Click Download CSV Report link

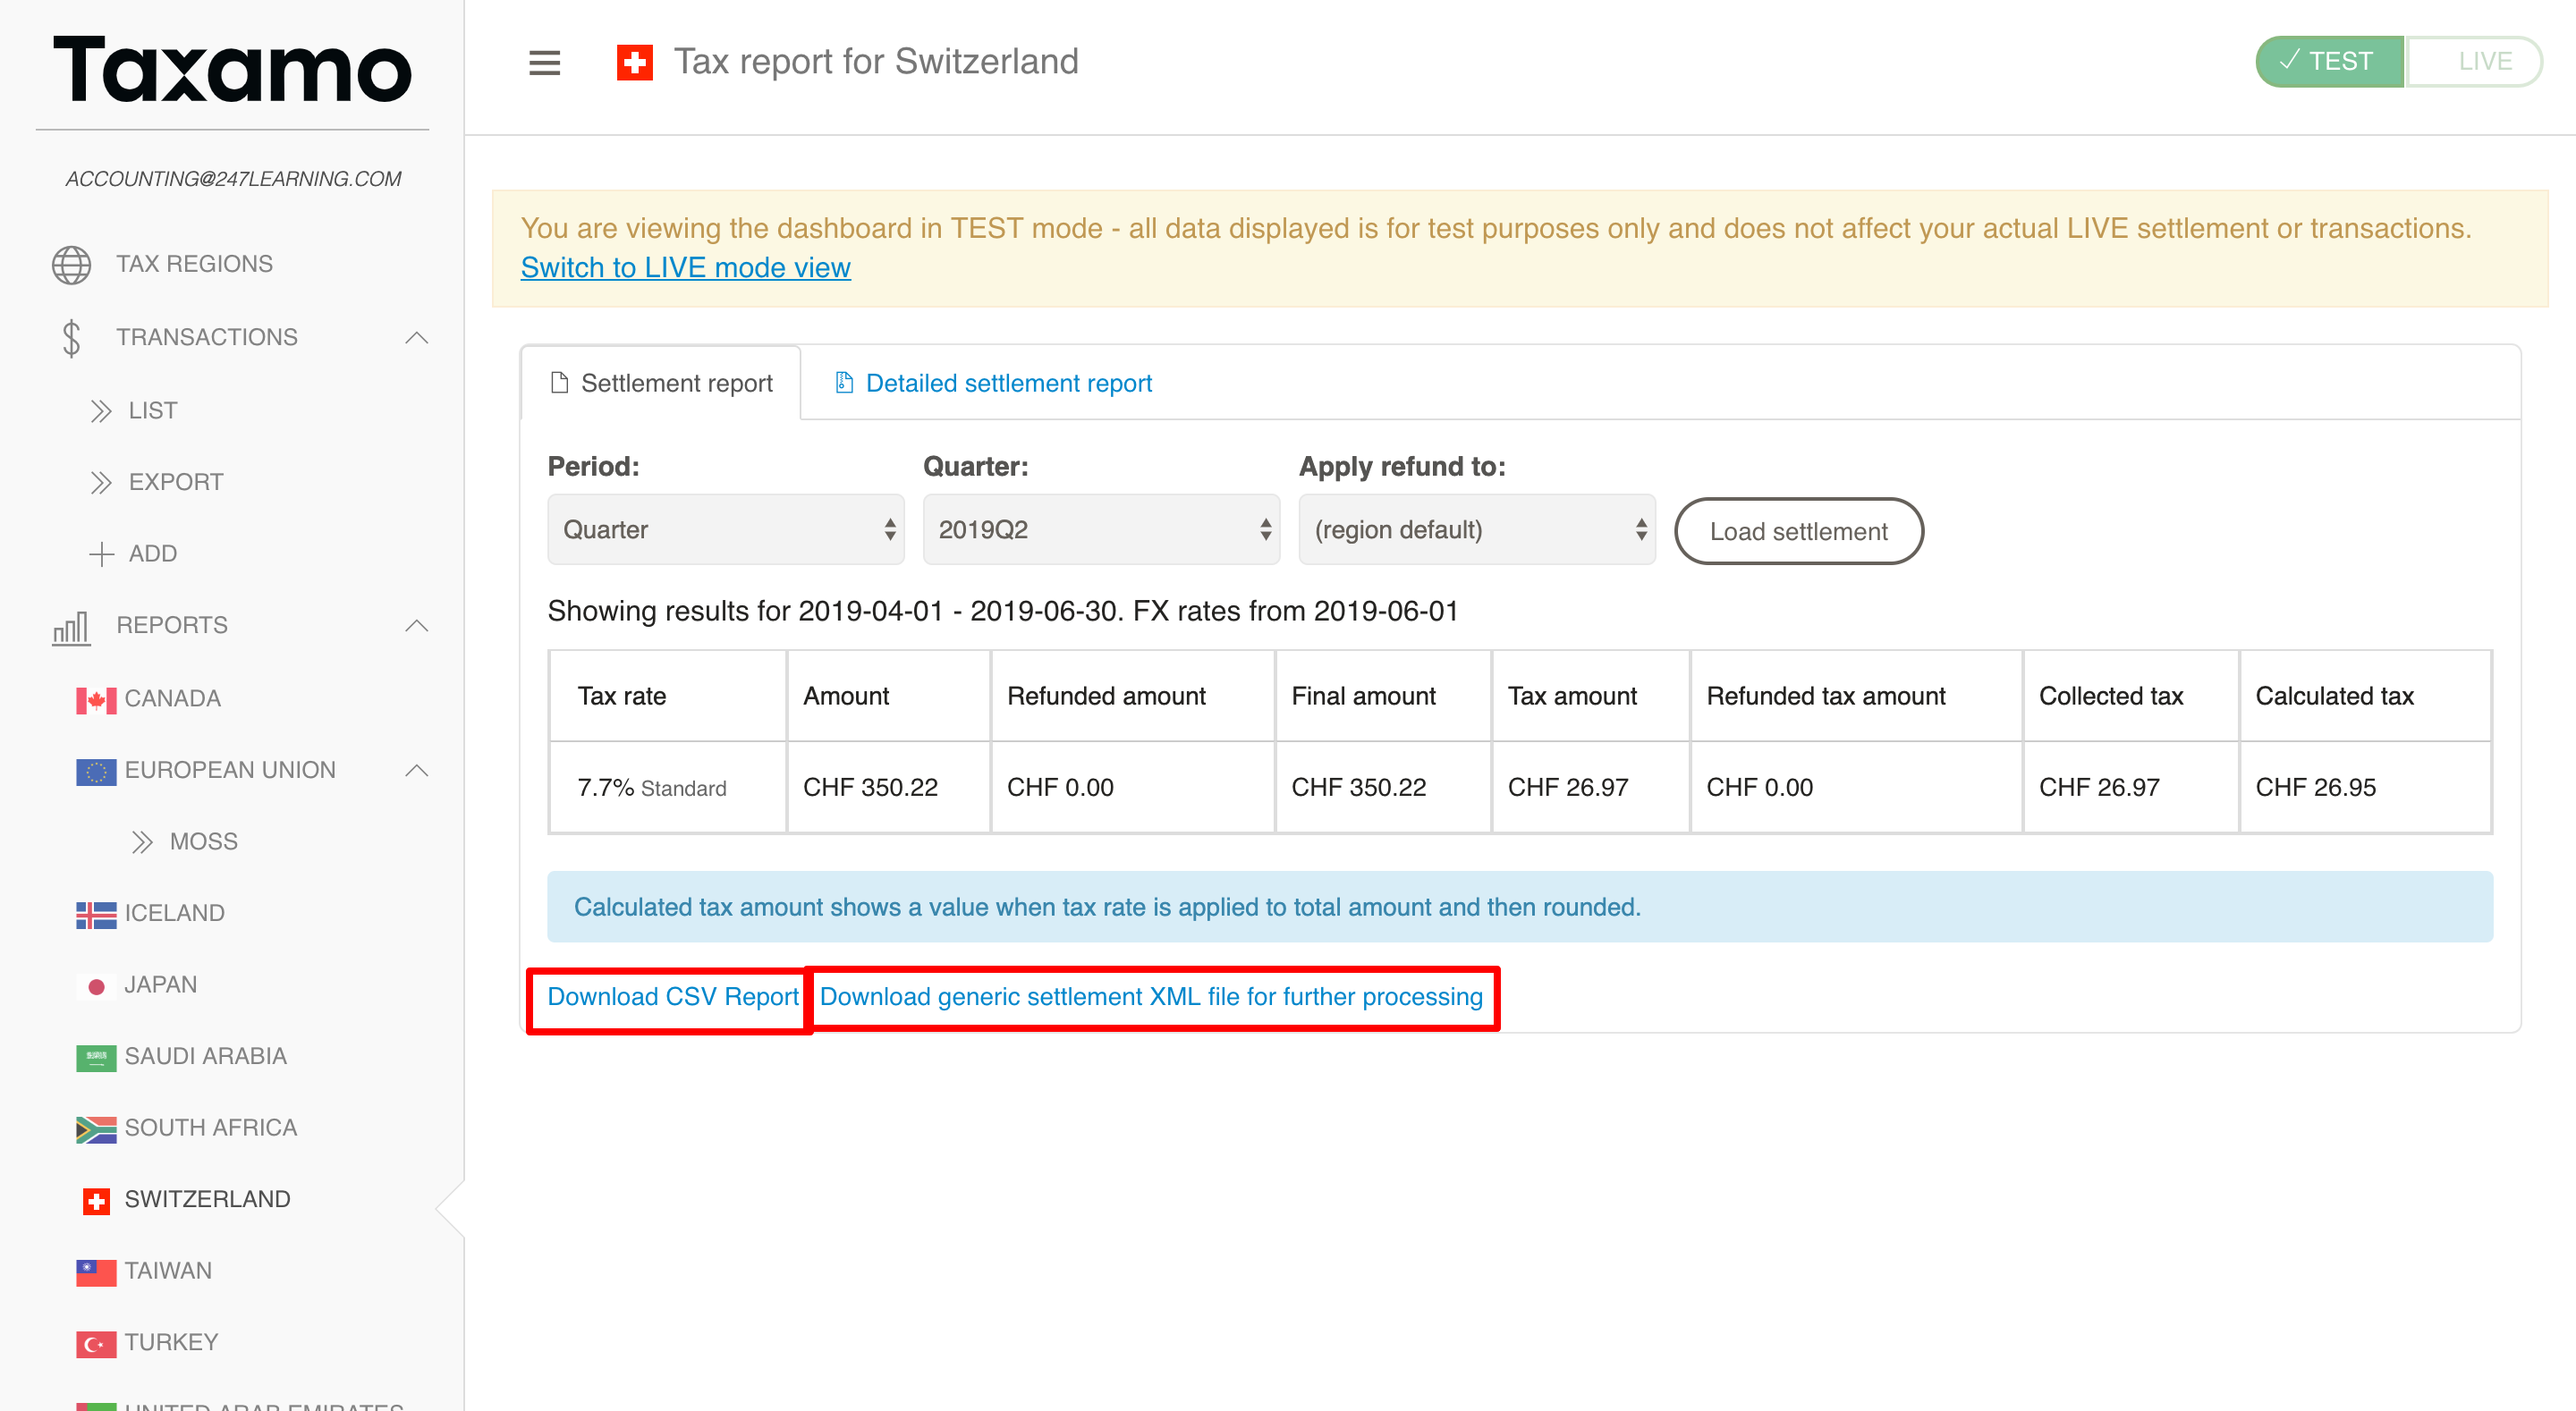tap(672, 997)
